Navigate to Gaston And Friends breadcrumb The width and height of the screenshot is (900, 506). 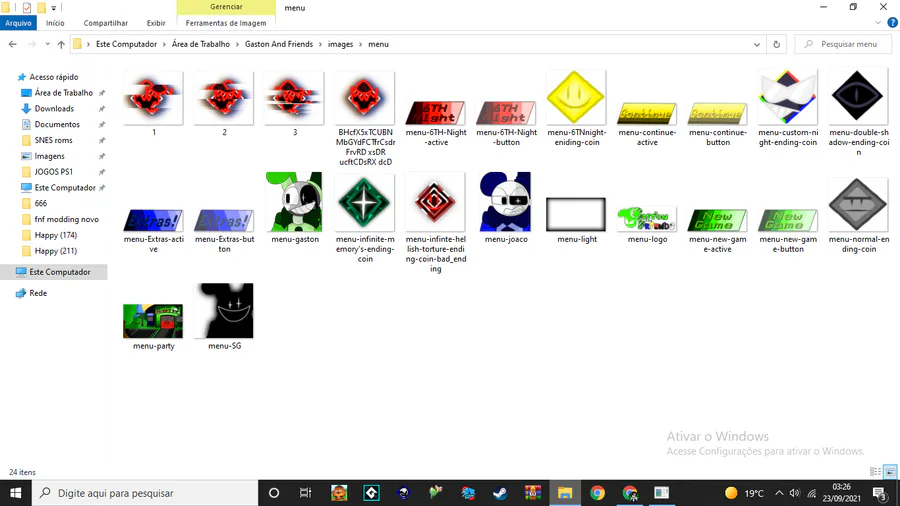pyautogui.click(x=279, y=44)
